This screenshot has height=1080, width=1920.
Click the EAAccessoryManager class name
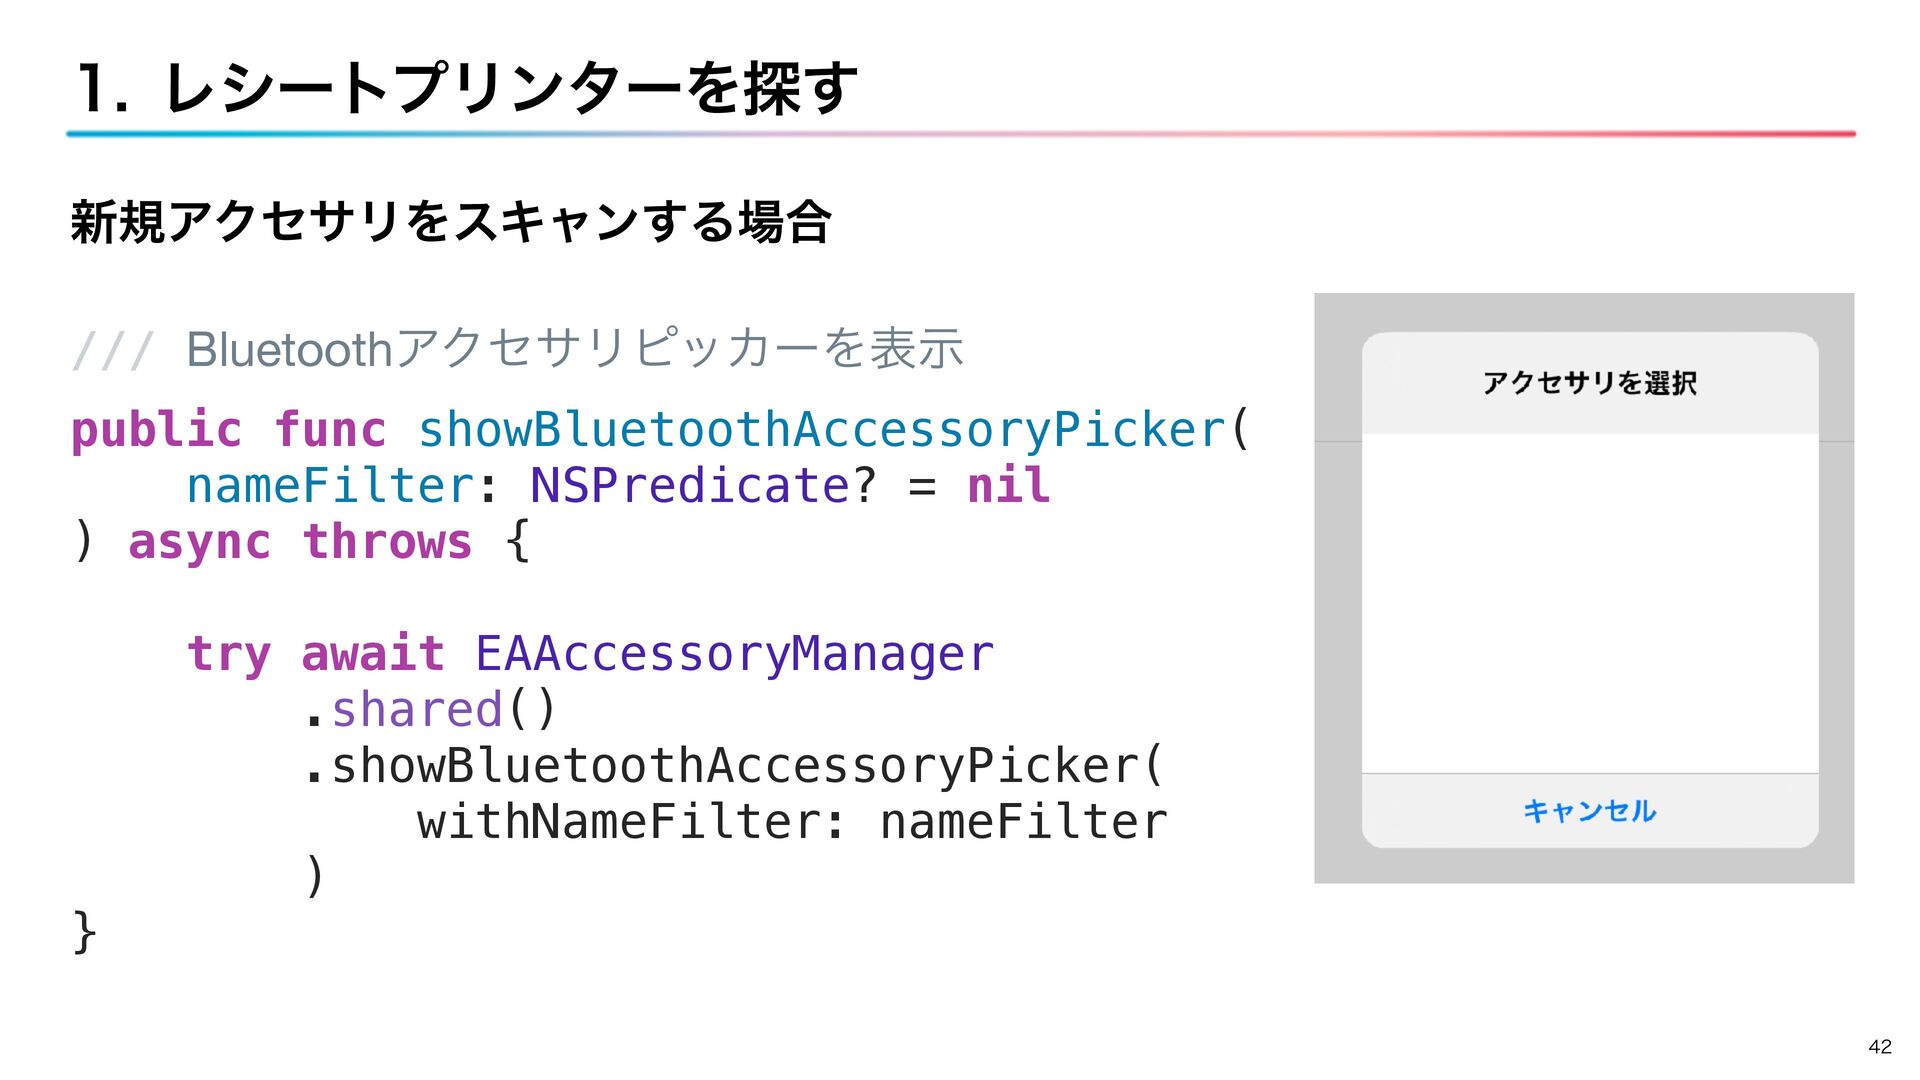pos(734,654)
